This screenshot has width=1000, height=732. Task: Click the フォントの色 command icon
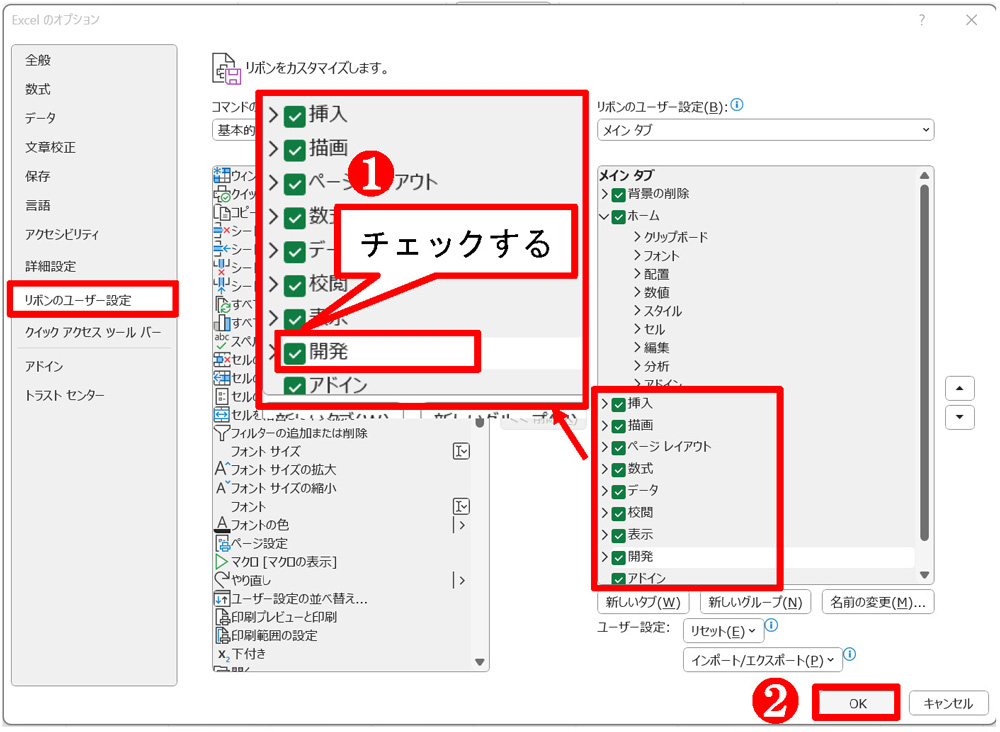click(x=221, y=524)
